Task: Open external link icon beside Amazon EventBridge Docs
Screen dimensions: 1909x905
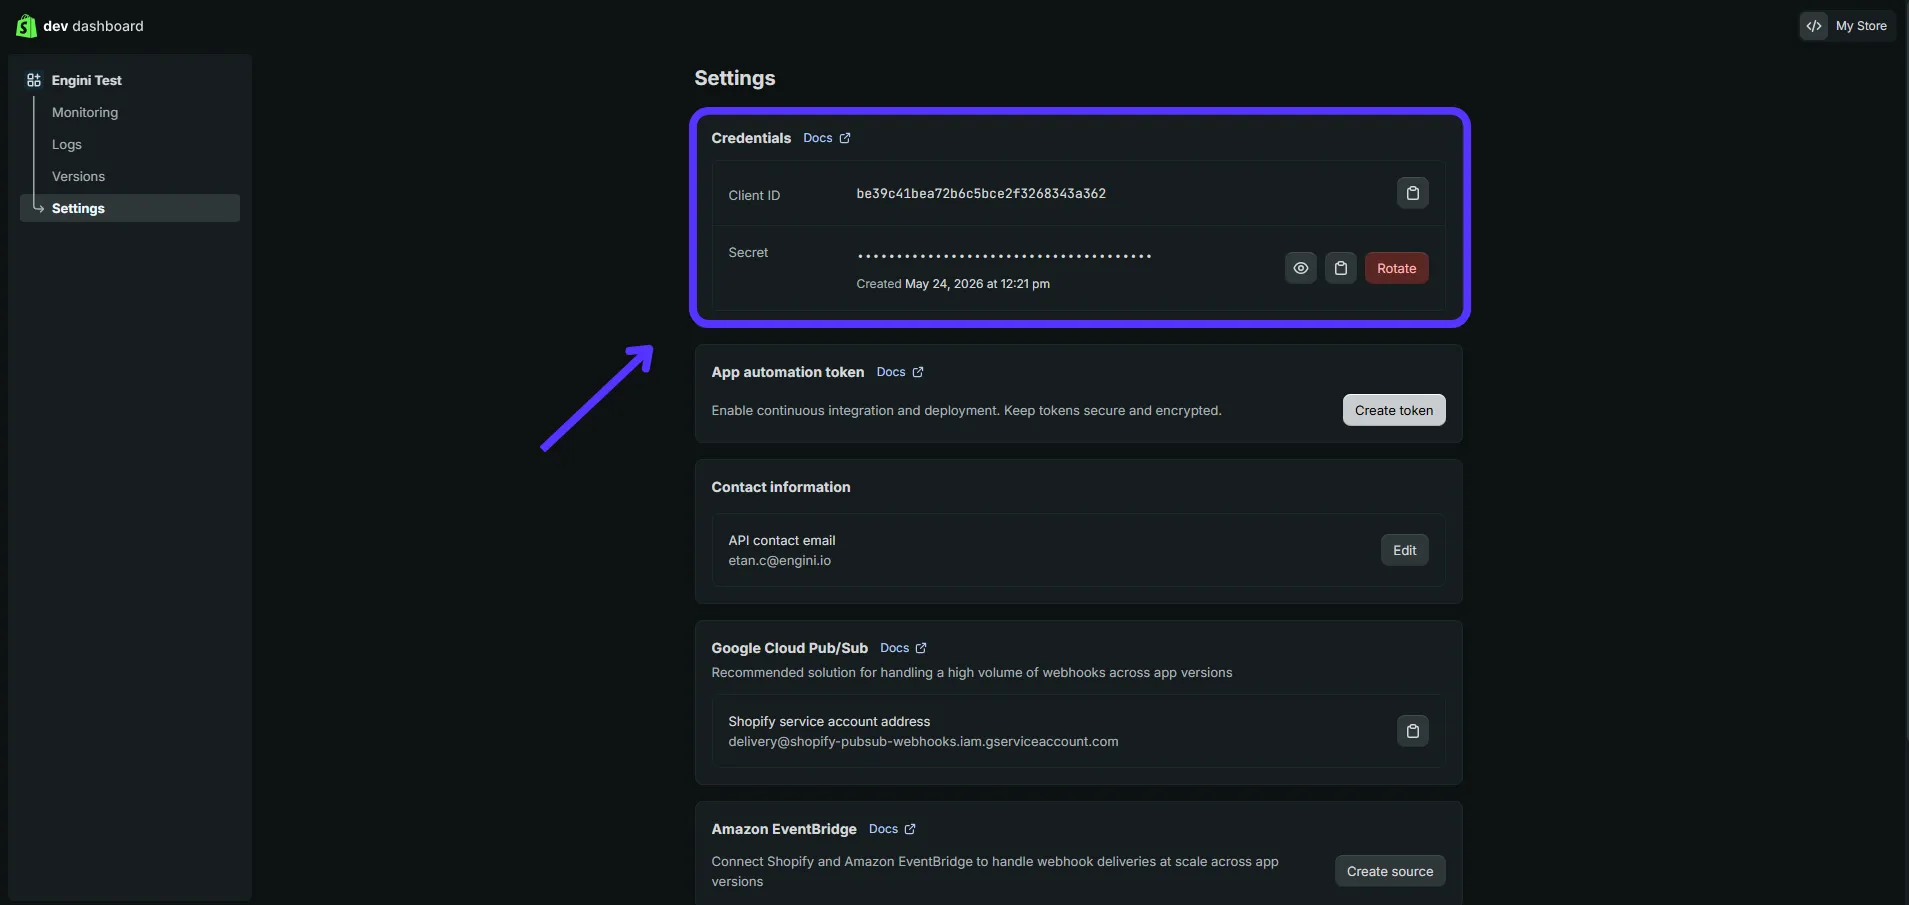Action: click(x=910, y=829)
